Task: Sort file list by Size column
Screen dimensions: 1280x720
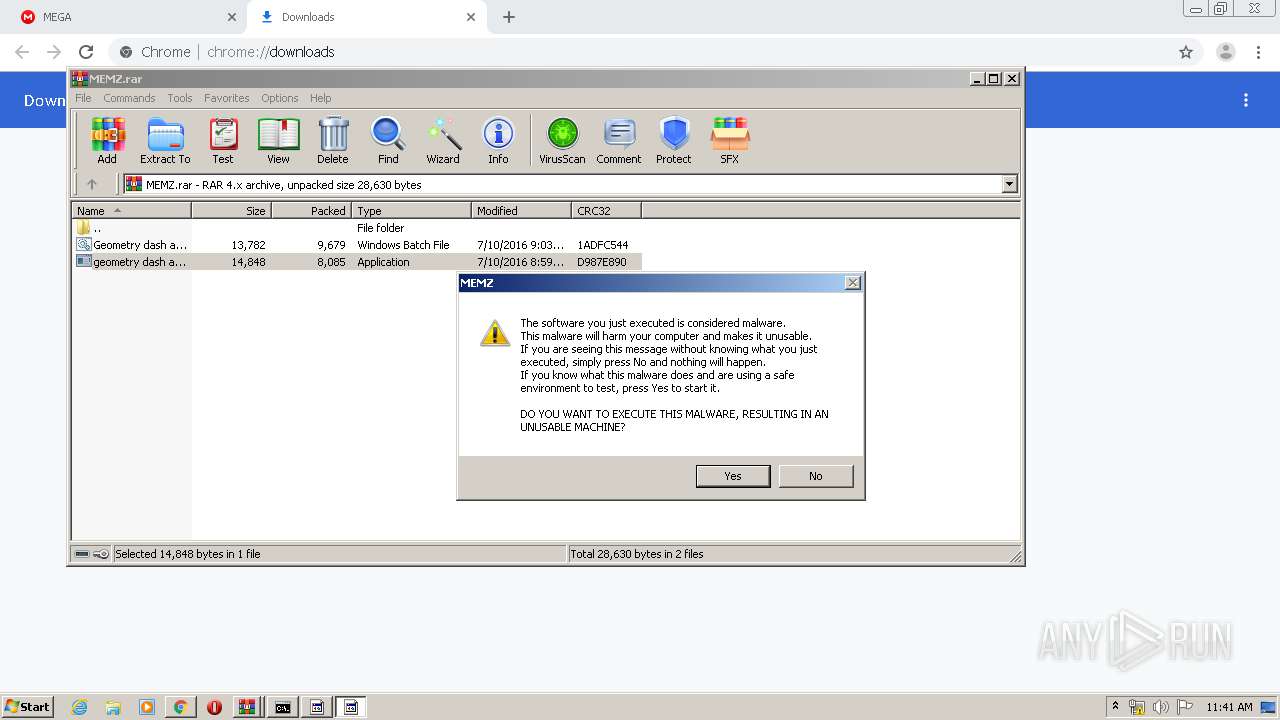Action: pos(231,210)
